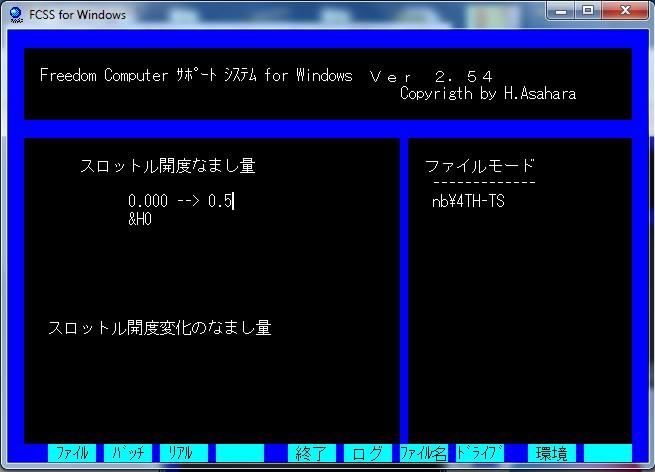
Task: Maximize the FCSS for Windows window
Action: 588,11
